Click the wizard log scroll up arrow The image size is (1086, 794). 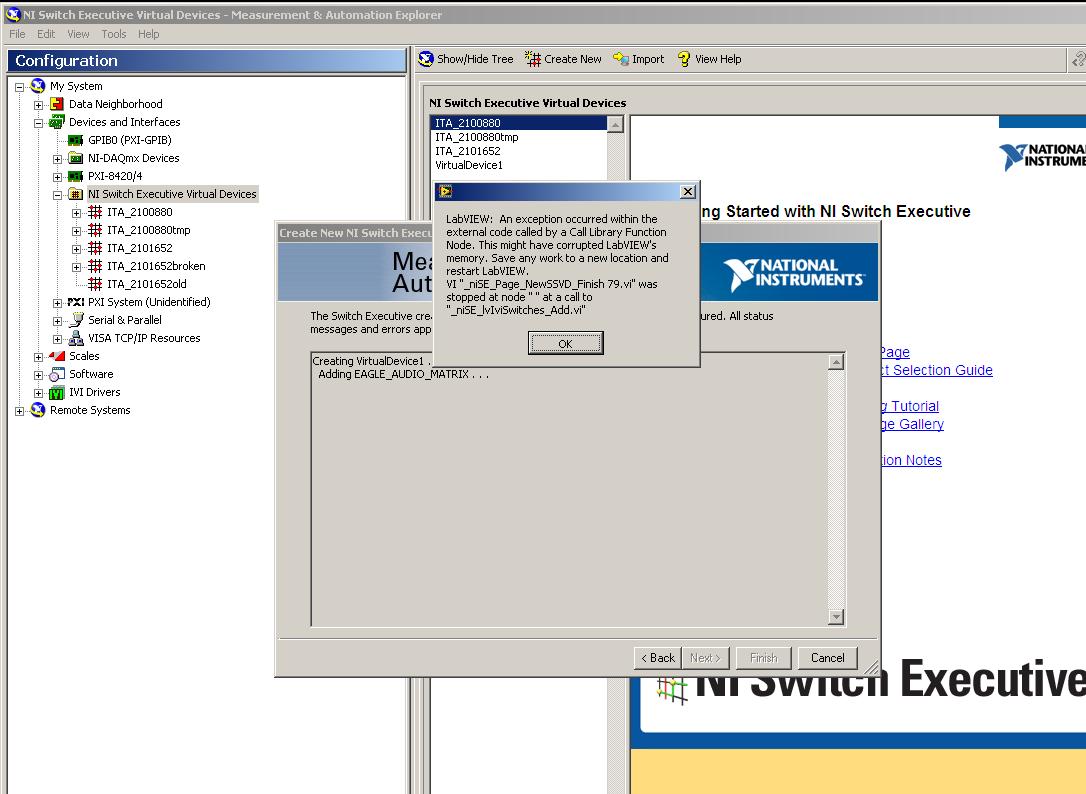point(836,362)
